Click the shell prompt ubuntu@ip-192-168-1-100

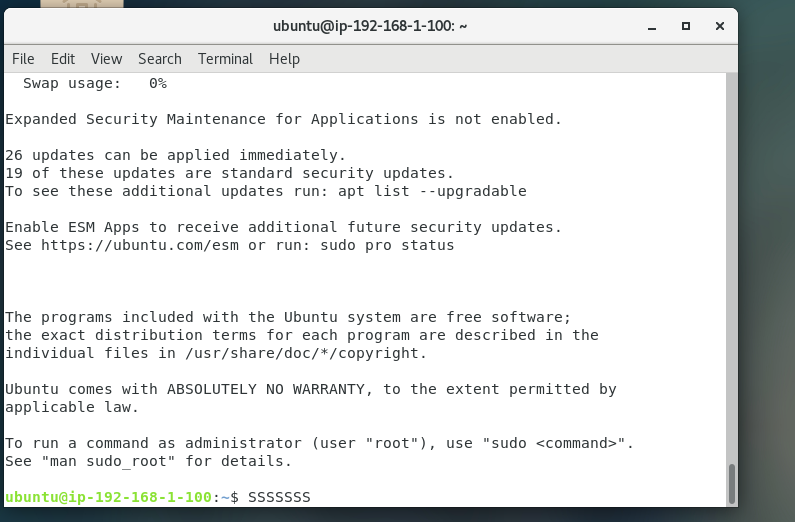click(109, 497)
